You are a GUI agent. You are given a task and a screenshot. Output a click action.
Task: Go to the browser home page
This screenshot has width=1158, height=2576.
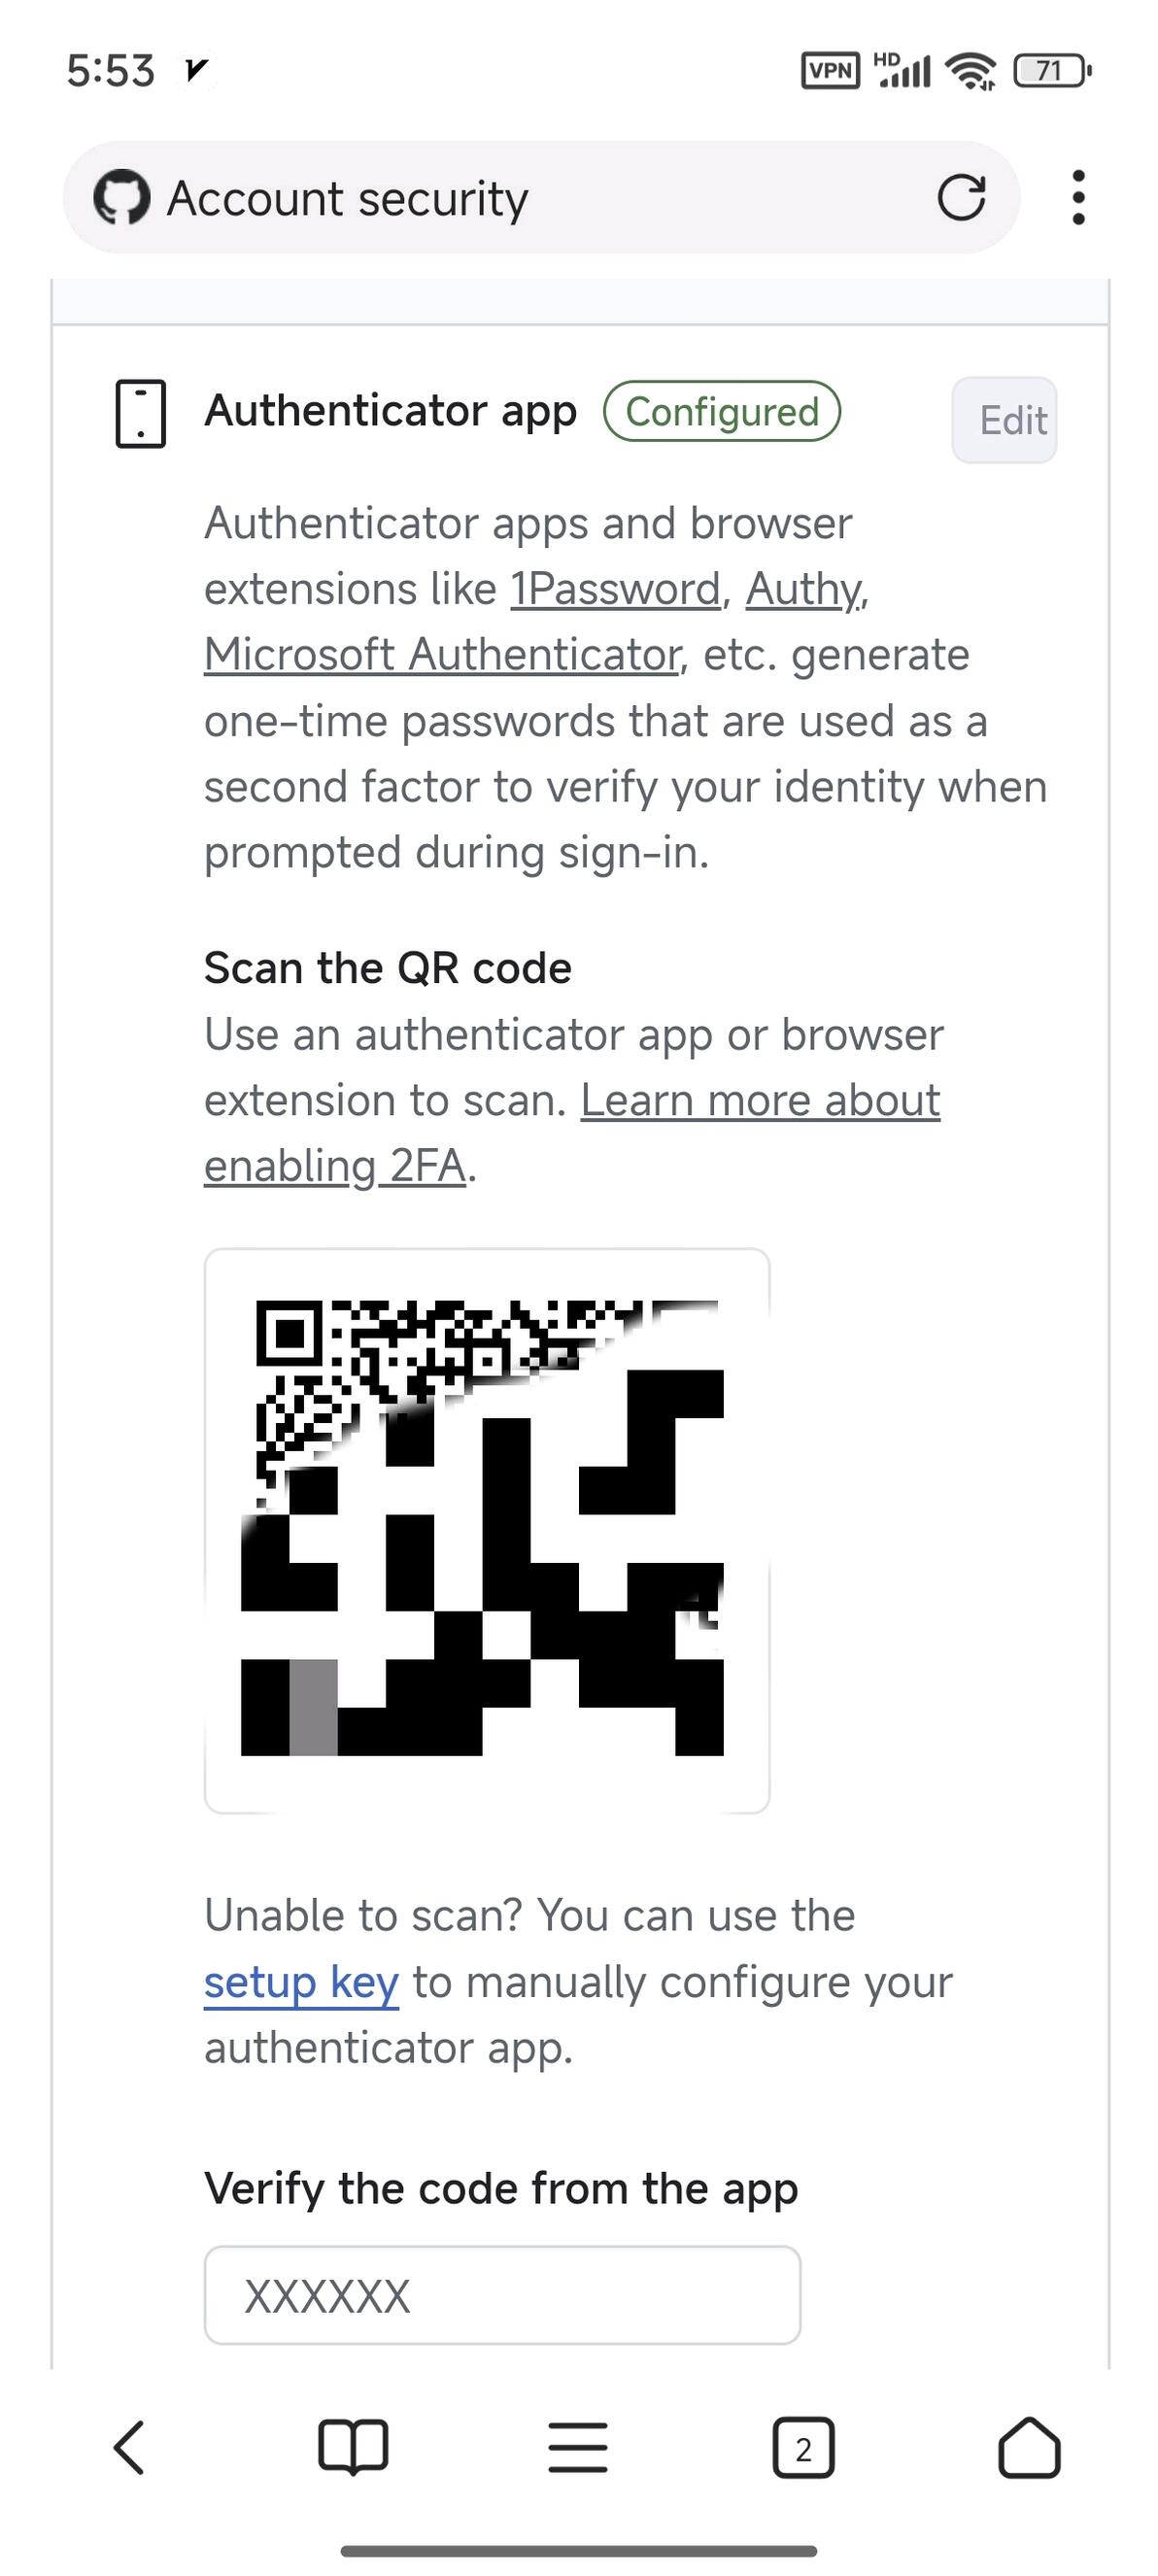point(1029,2448)
